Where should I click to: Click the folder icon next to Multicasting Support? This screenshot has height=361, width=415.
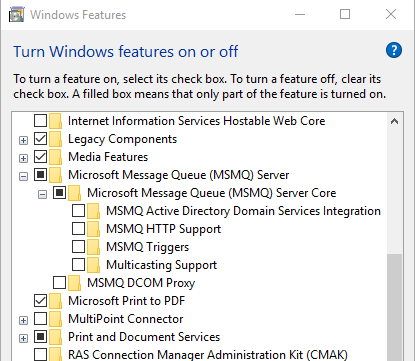click(93, 265)
